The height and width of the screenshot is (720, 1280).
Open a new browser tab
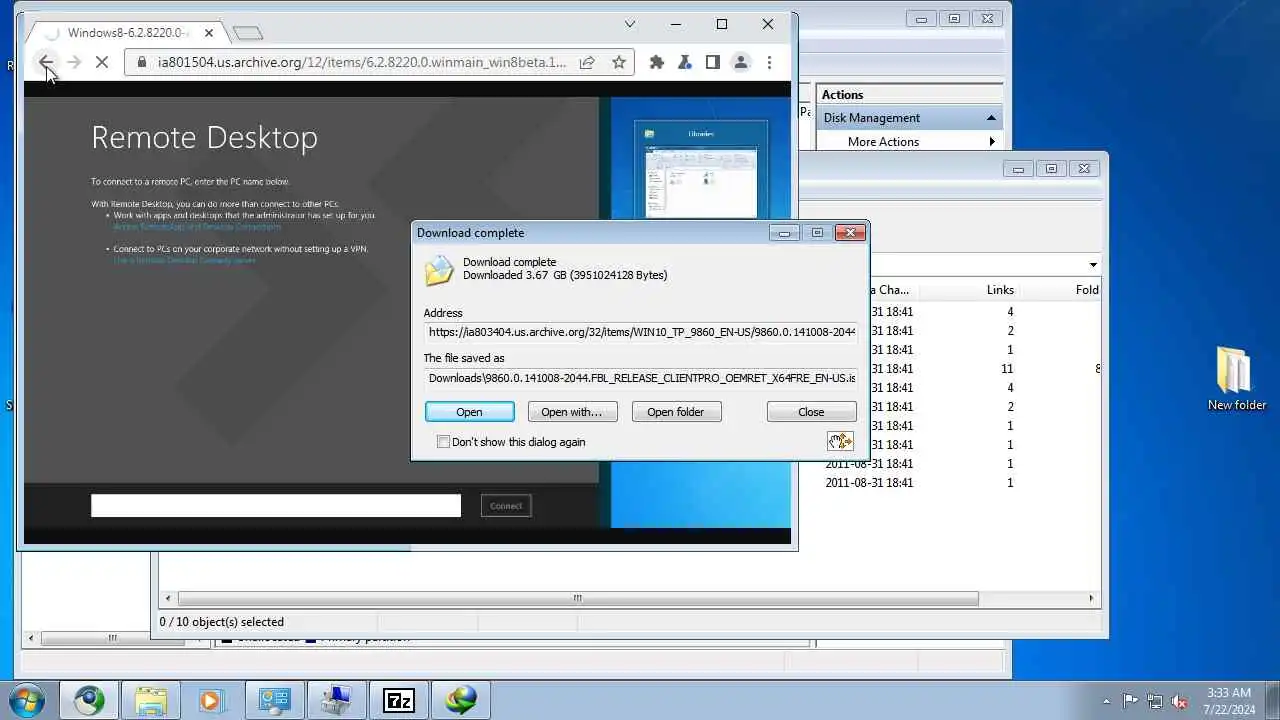click(x=247, y=33)
